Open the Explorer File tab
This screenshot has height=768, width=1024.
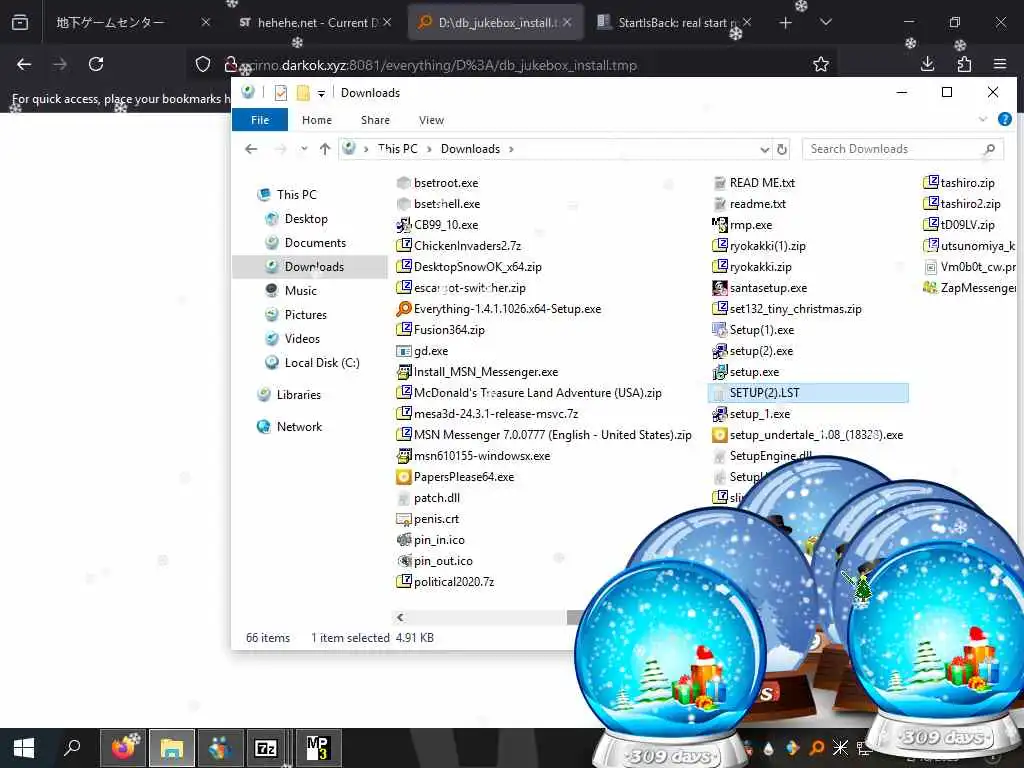coord(260,120)
